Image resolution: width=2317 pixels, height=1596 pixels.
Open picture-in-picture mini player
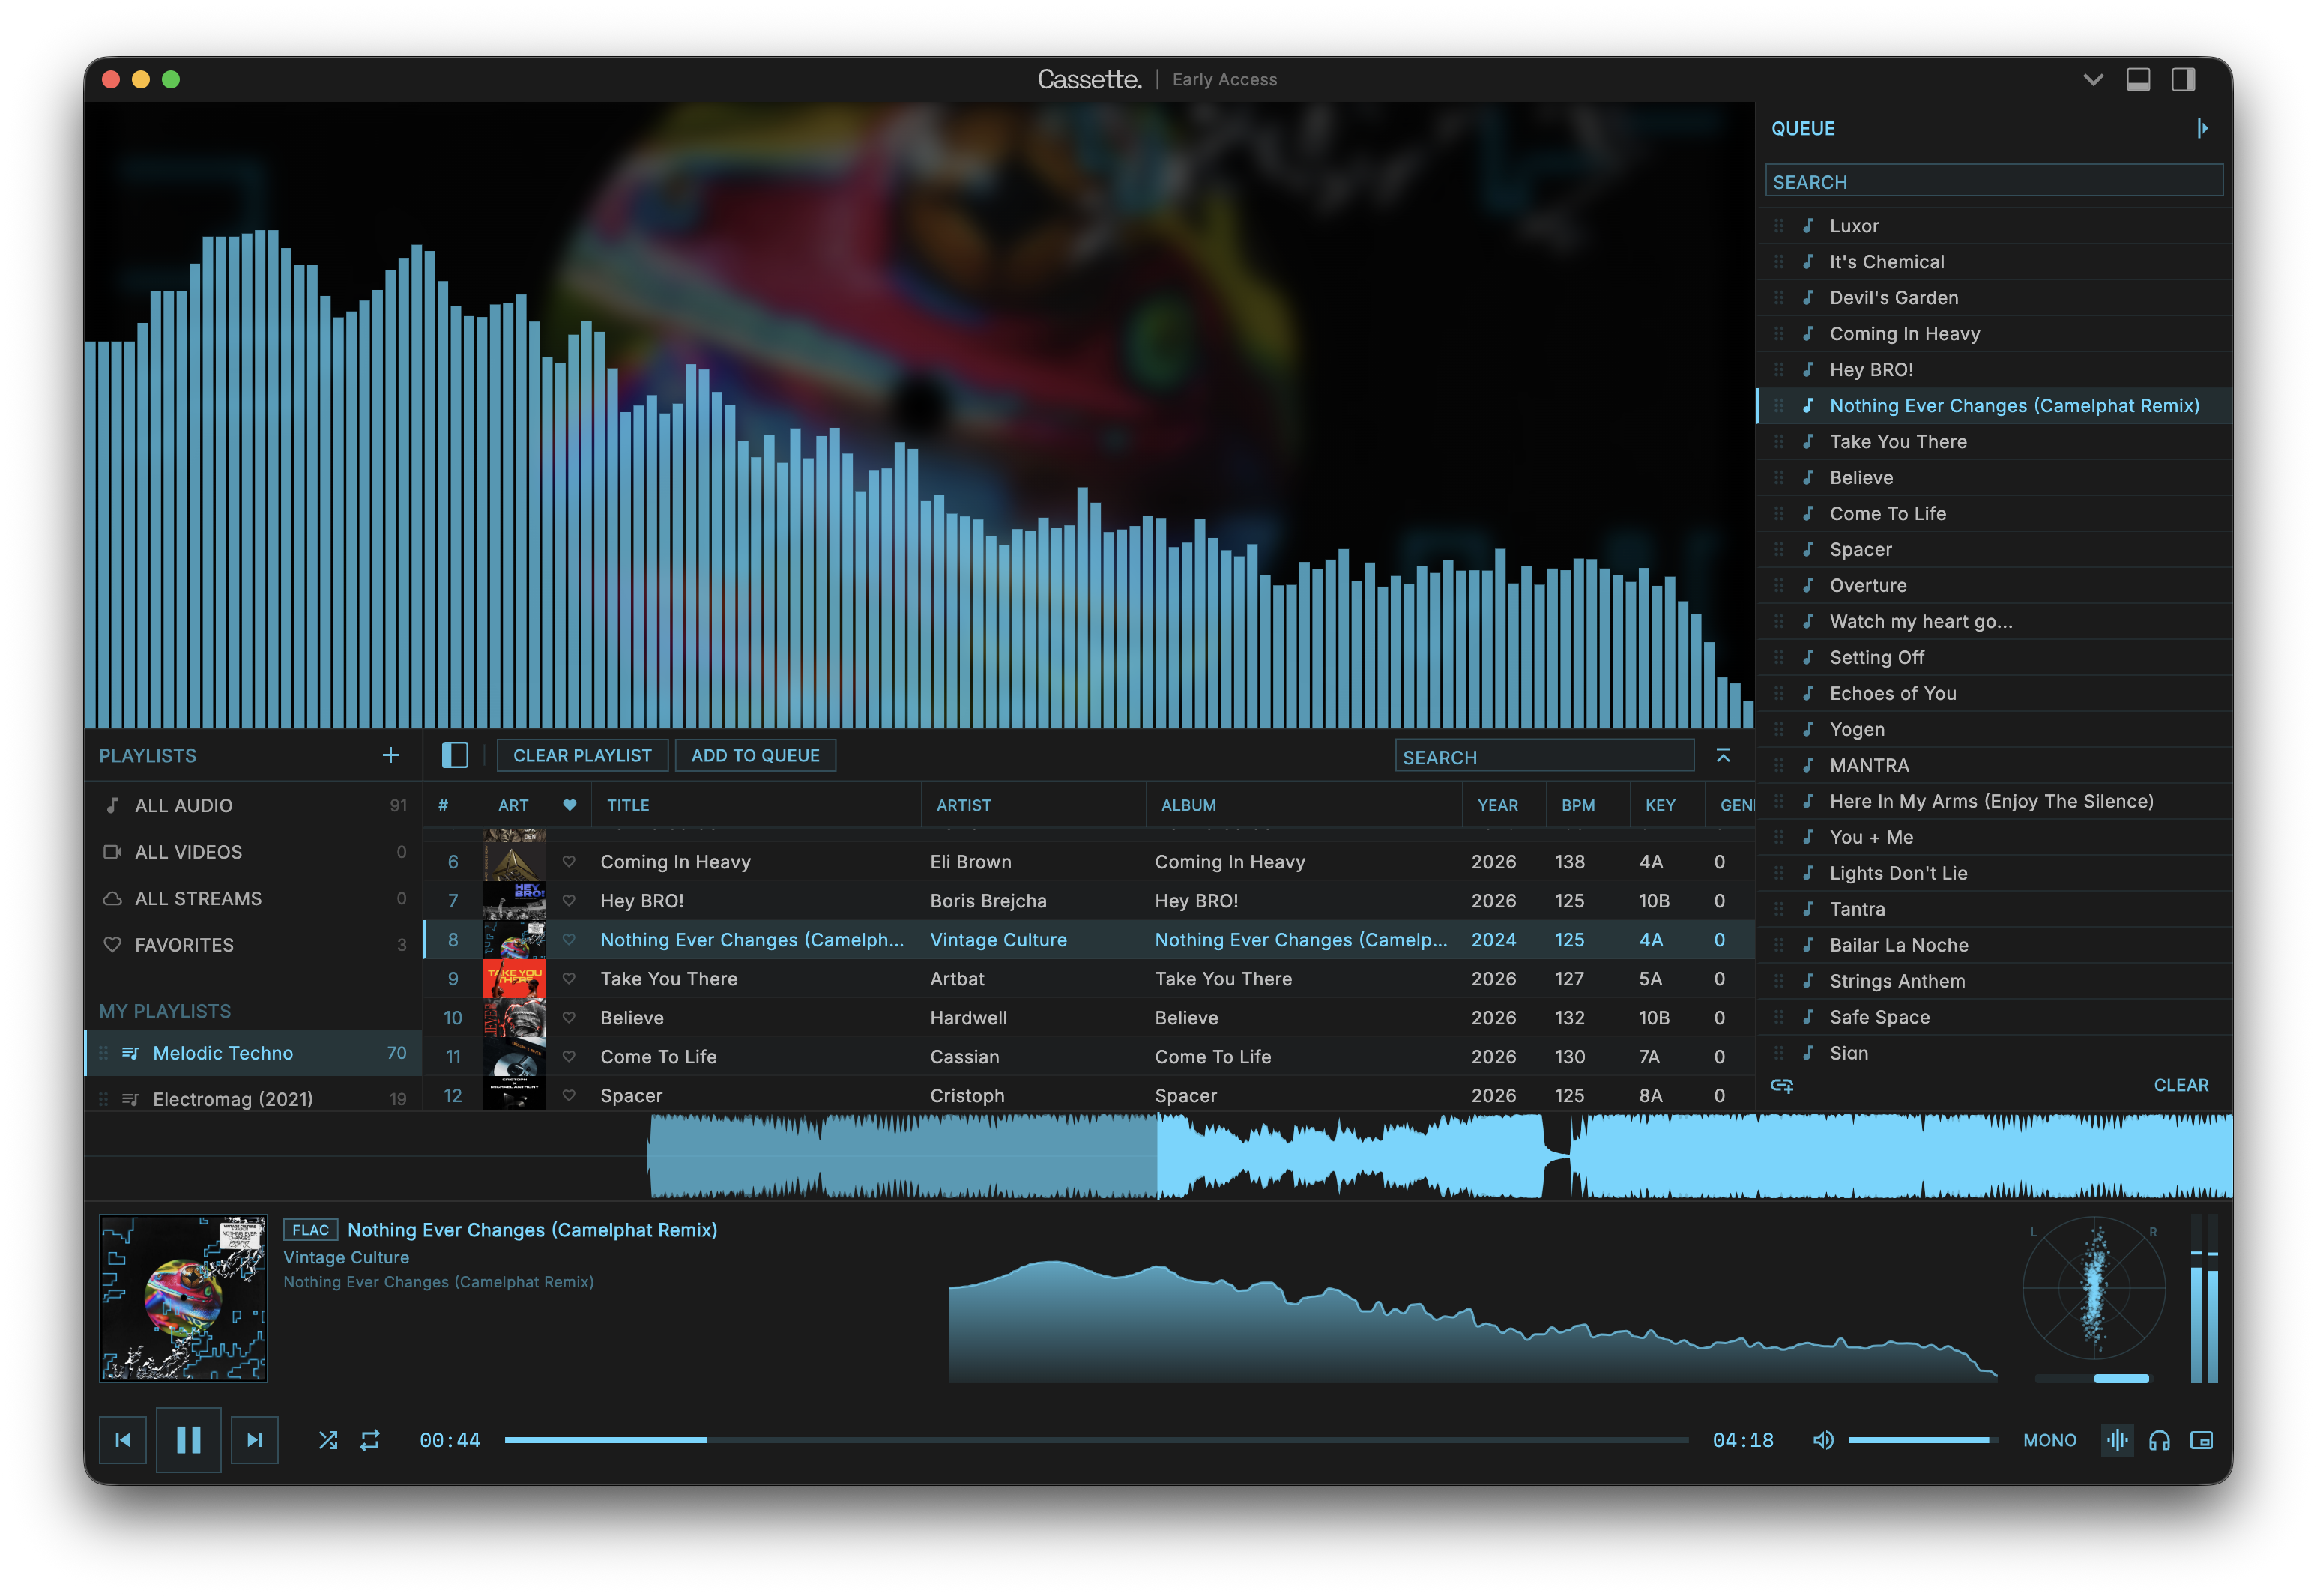[2201, 1440]
